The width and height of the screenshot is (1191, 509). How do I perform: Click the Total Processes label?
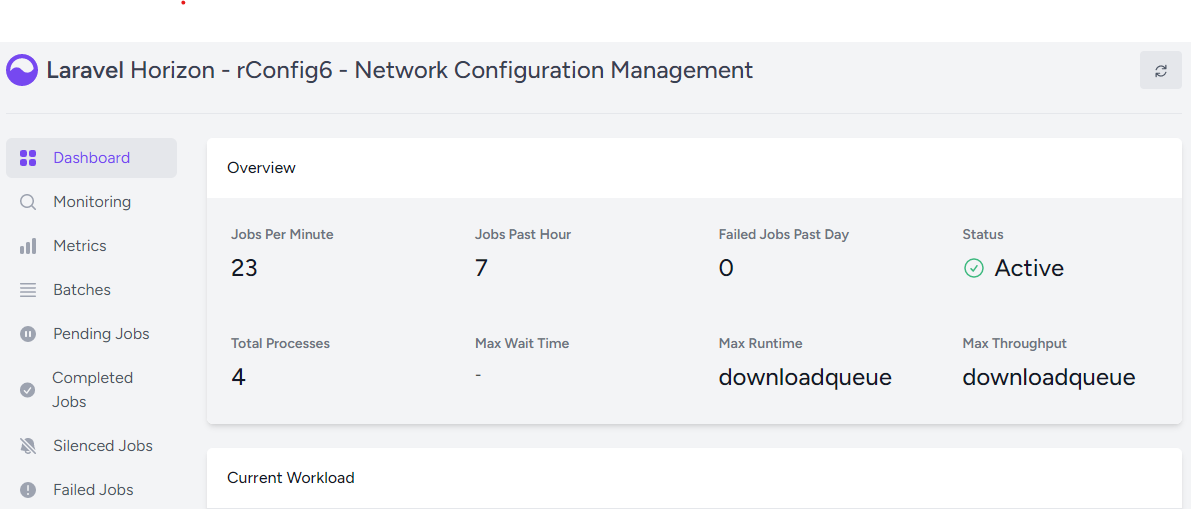(x=280, y=343)
